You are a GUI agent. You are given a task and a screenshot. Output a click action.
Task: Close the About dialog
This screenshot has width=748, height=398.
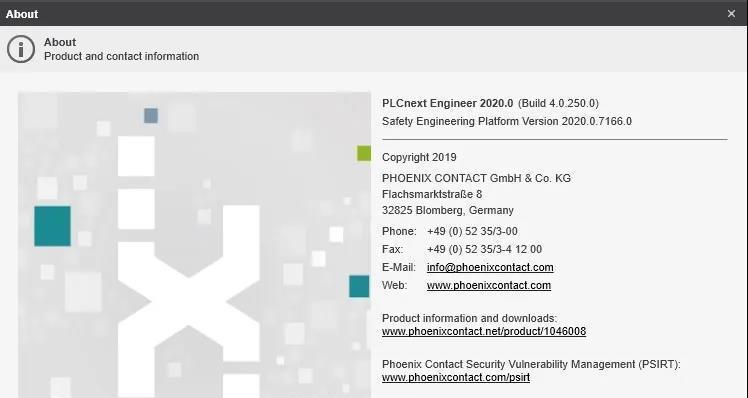coord(731,14)
